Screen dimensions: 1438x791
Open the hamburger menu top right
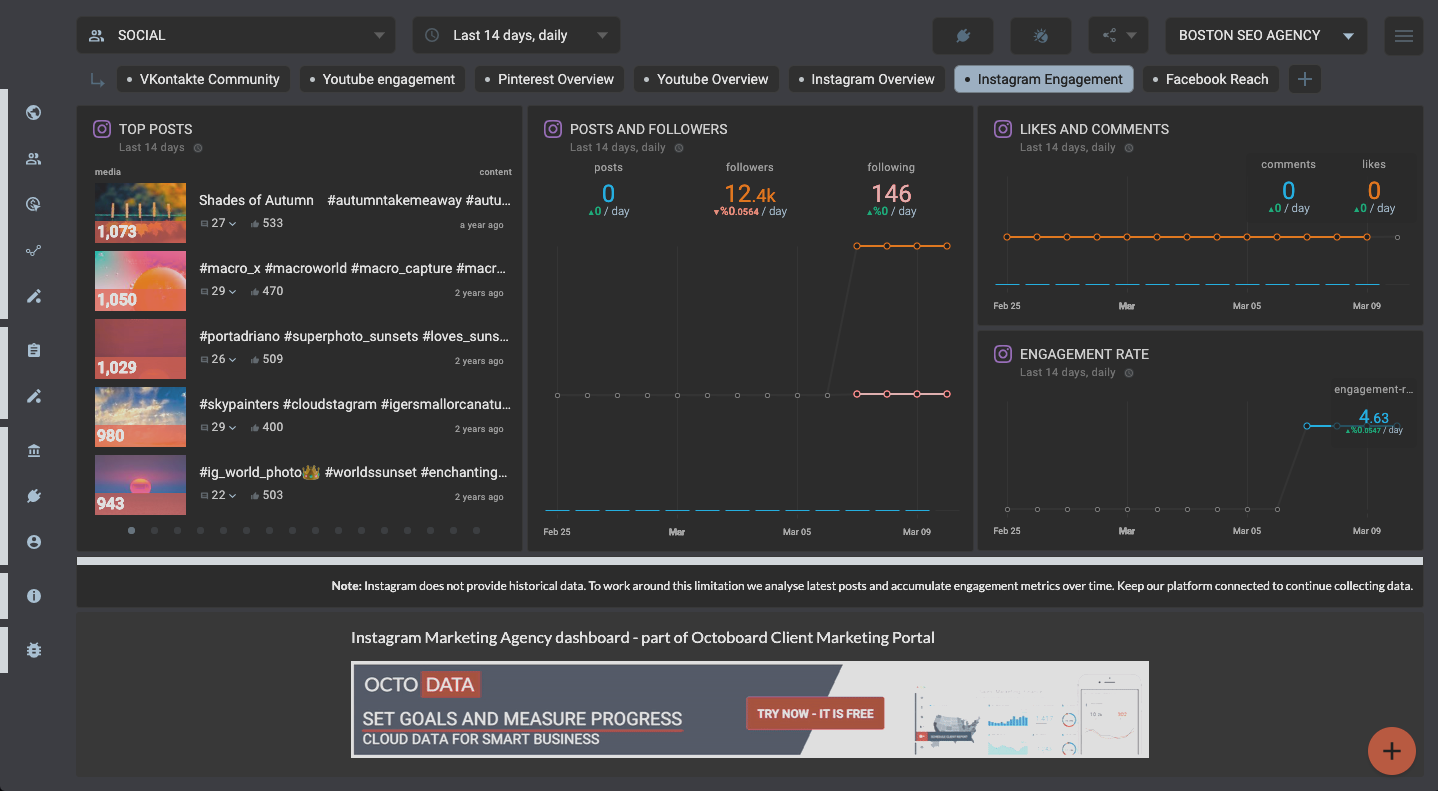tap(1404, 35)
